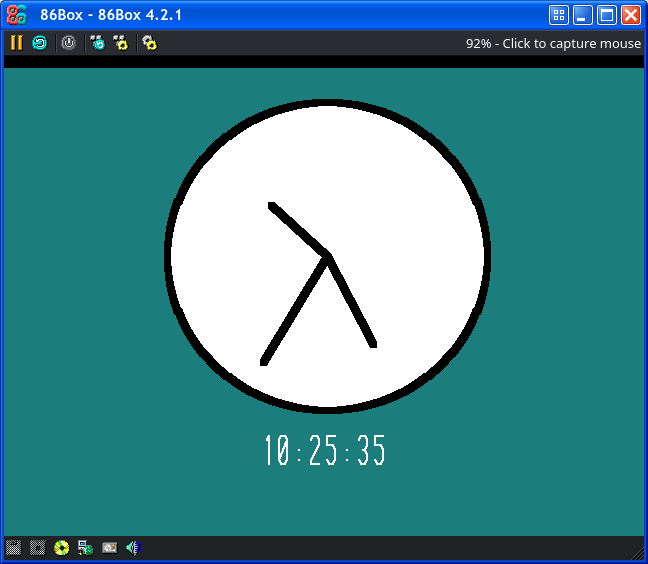The height and width of the screenshot is (564, 648).
Task: Send Ctrl+Alt+Del using the toolbar icon
Action: (97, 43)
